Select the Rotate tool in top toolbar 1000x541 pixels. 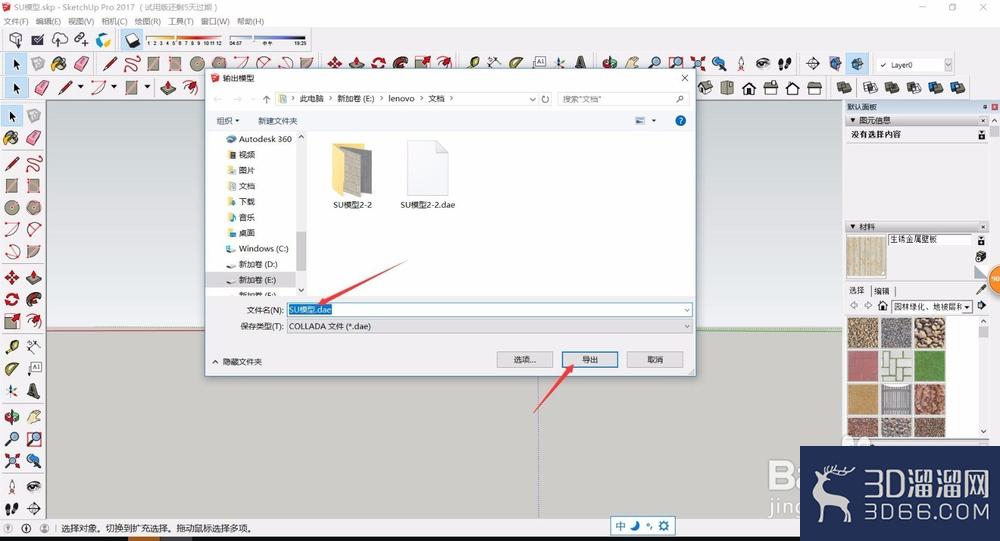(x=379, y=63)
